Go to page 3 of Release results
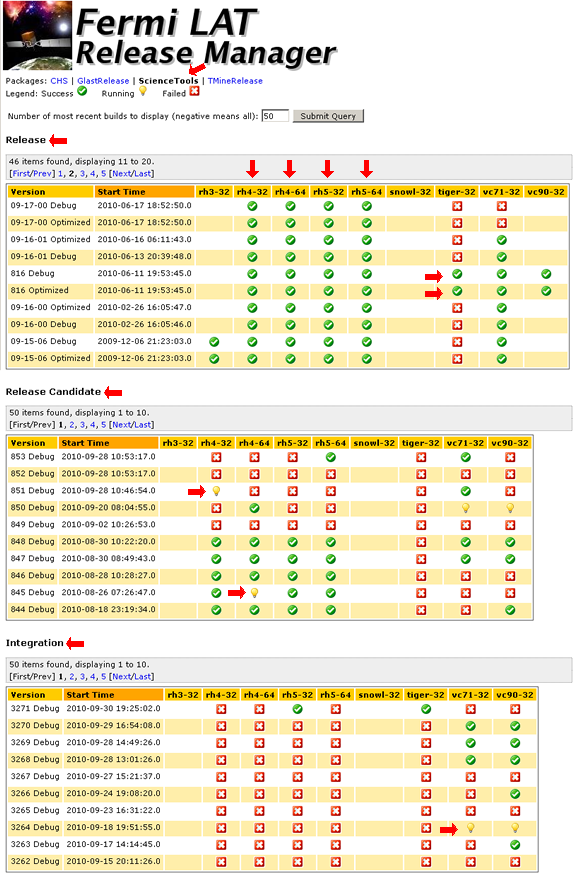The width and height of the screenshot is (574, 874). click(82, 174)
